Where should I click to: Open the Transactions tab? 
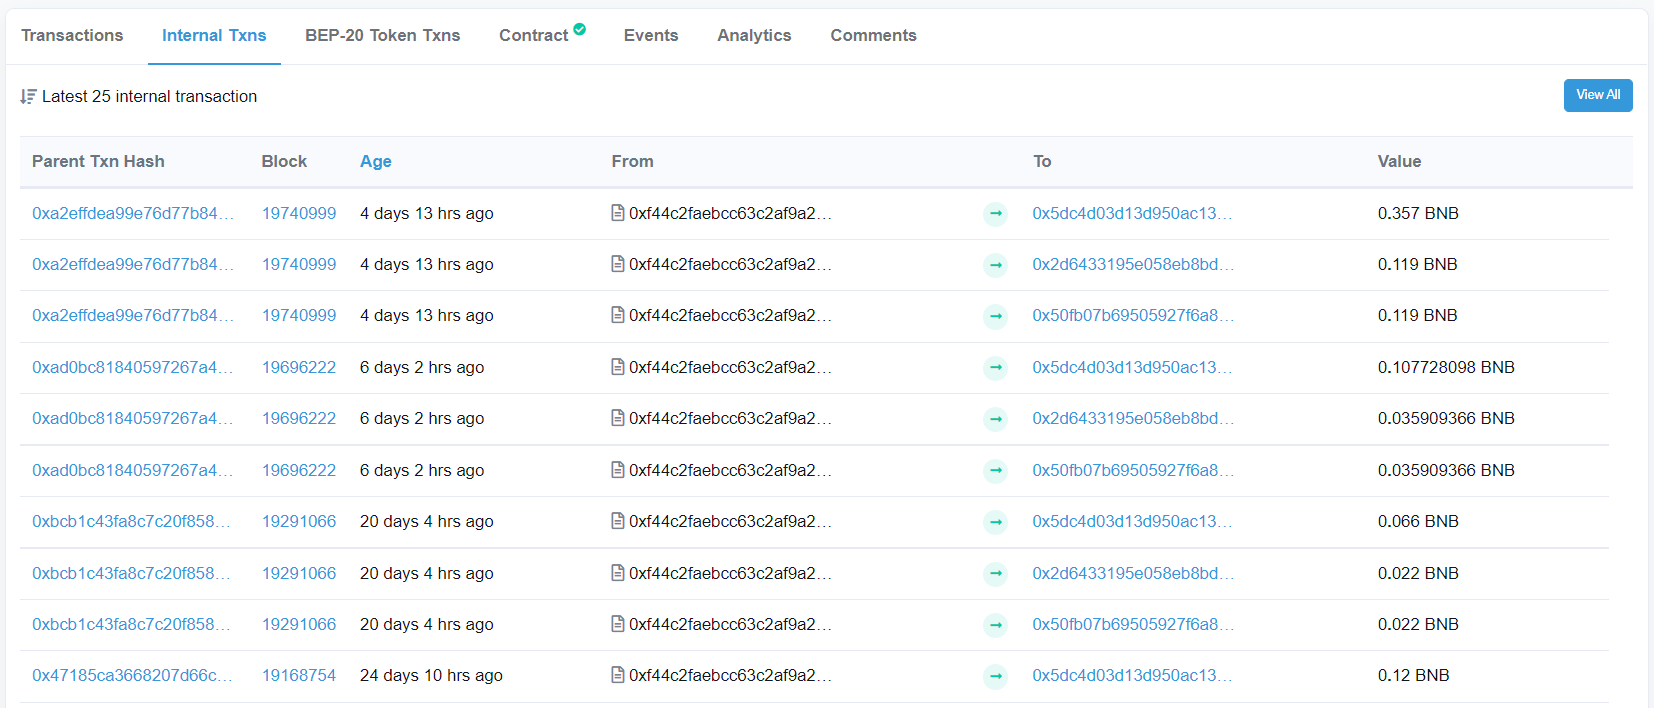pos(72,35)
